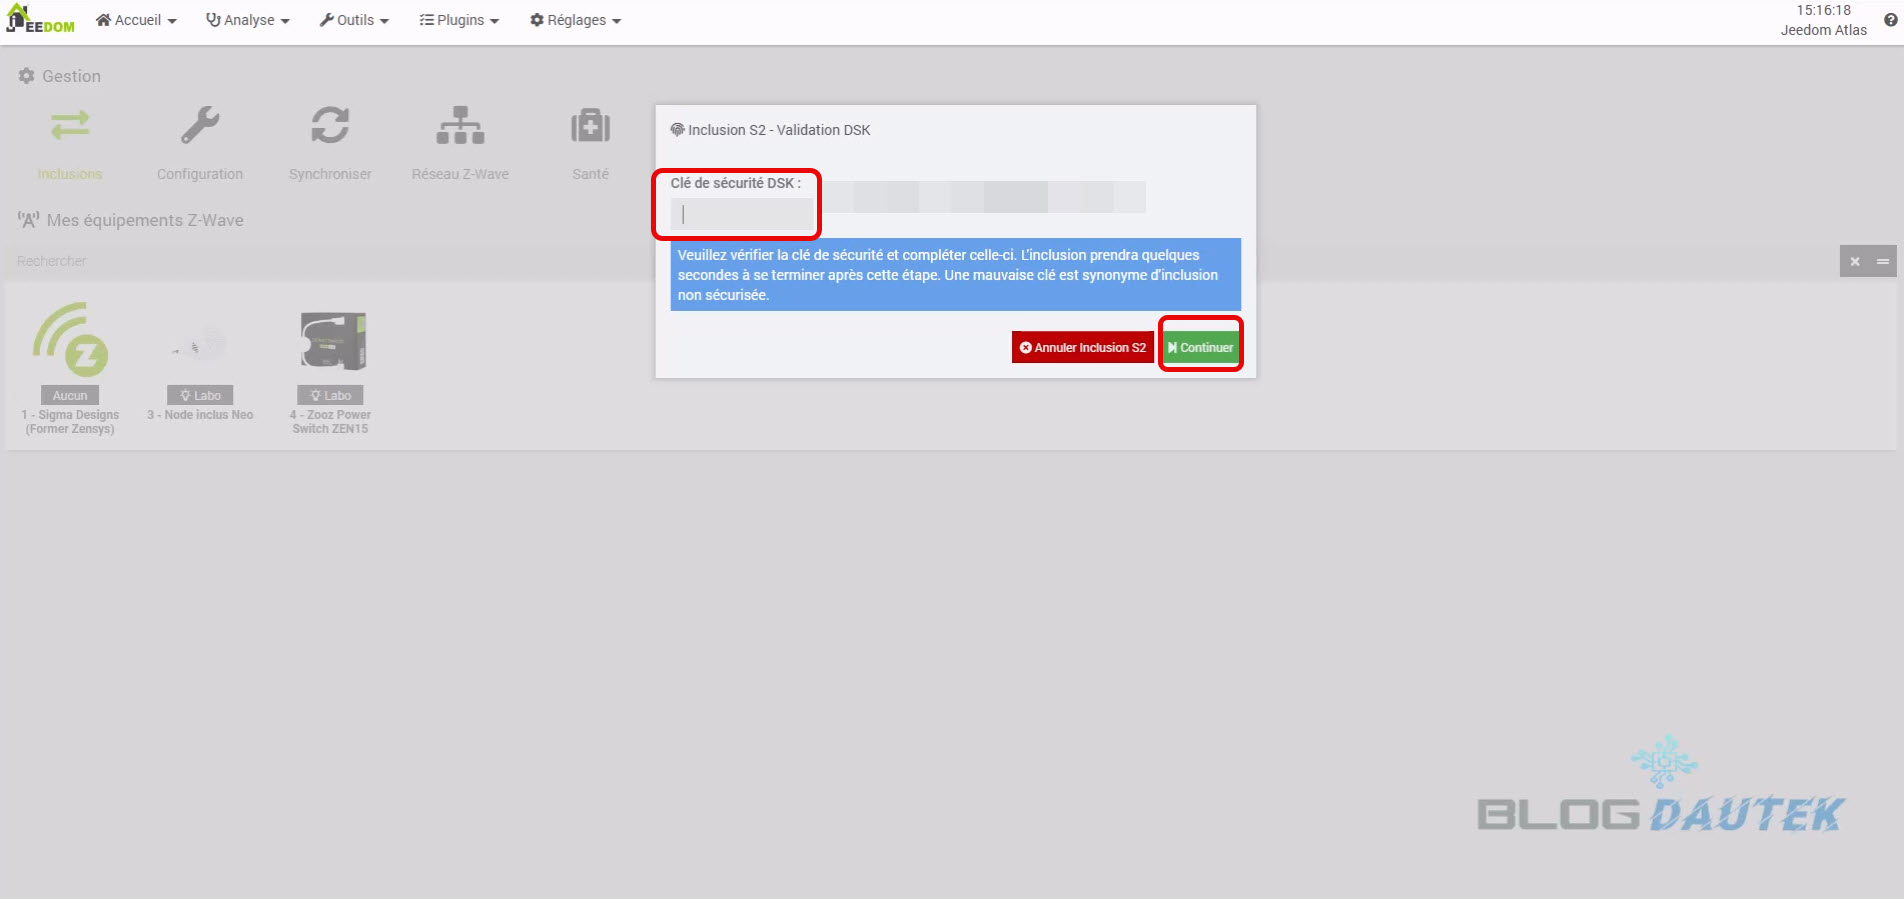Click the help question mark icon
The height and width of the screenshot is (899, 1904).
[1890, 20]
